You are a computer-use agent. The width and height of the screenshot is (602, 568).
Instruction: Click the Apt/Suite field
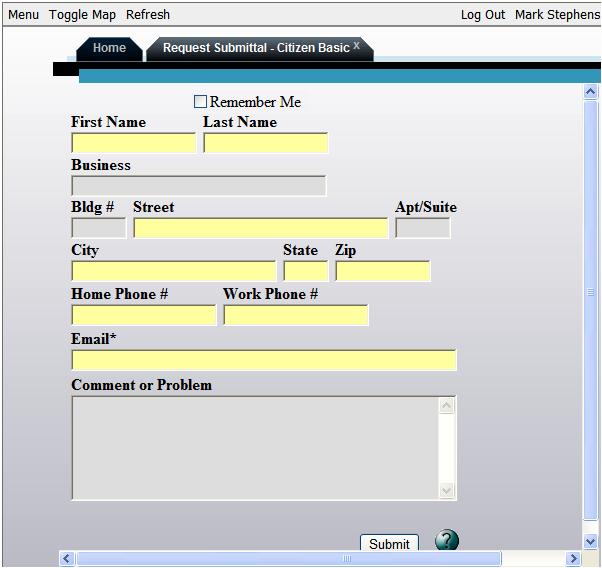click(x=423, y=228)
